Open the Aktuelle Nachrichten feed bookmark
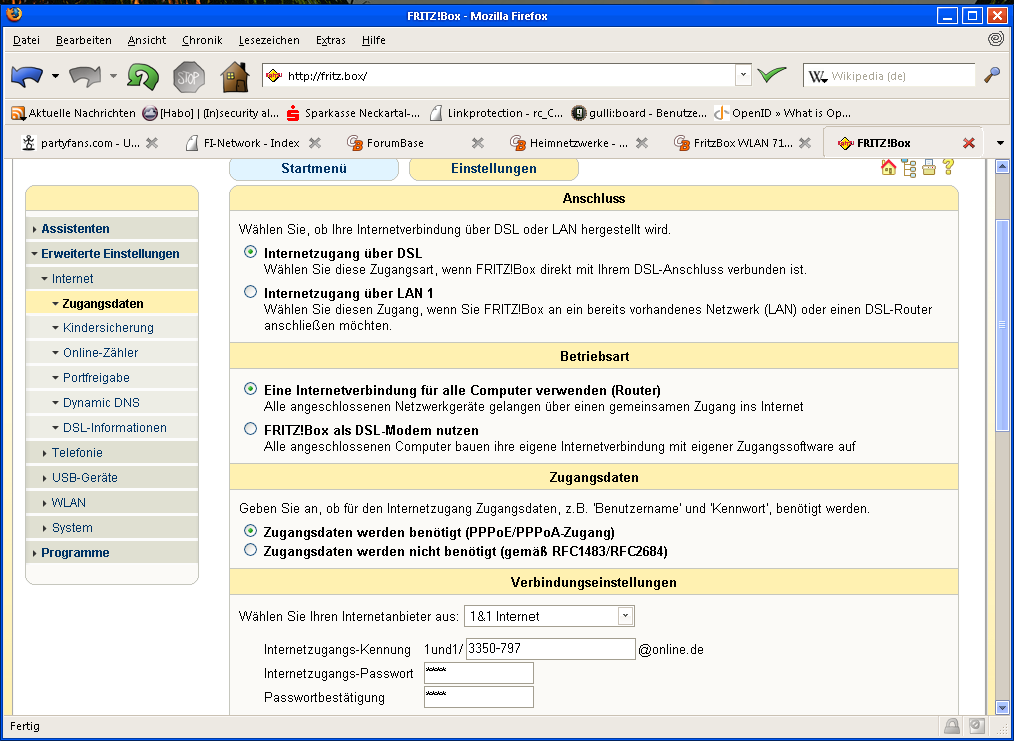 coord(73,113)
